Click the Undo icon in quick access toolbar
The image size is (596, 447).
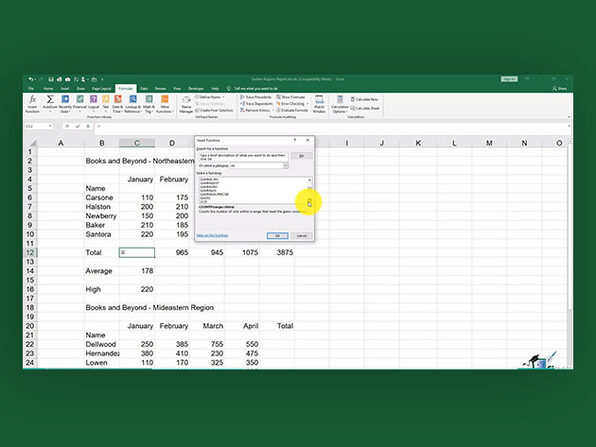[30, 79]
